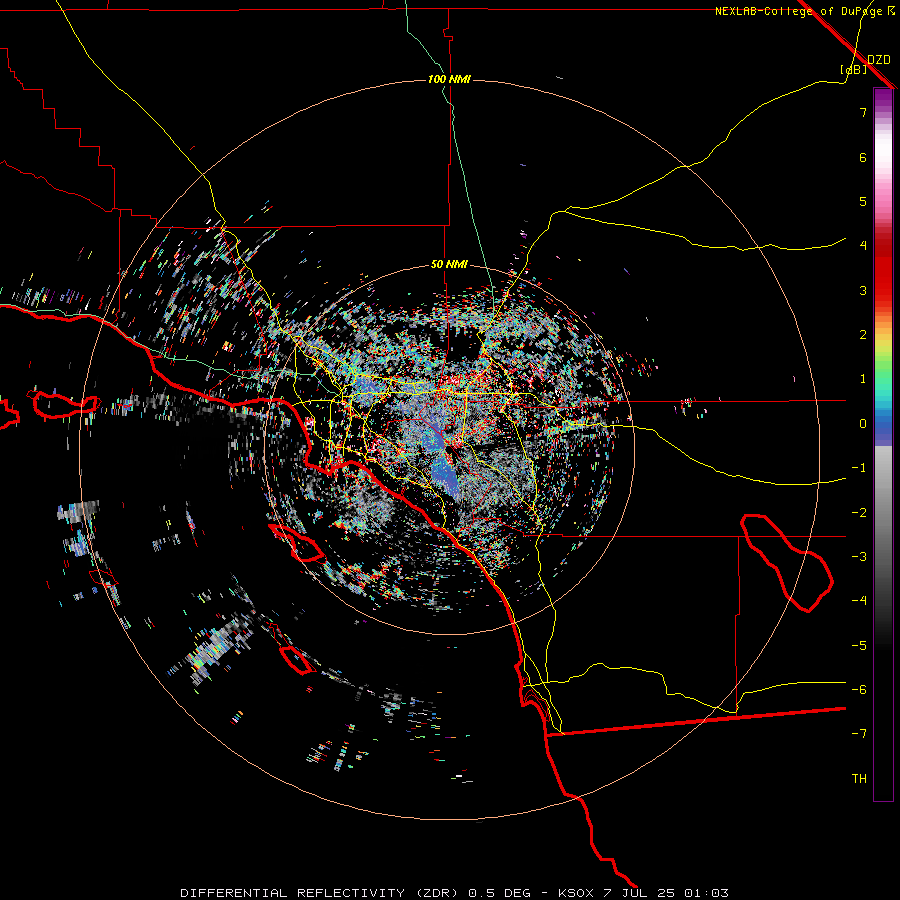Image resolution: width=900 pixels, height=900 pixels.
Task: Click the -1 value on color scale
Action: (859, 468)
